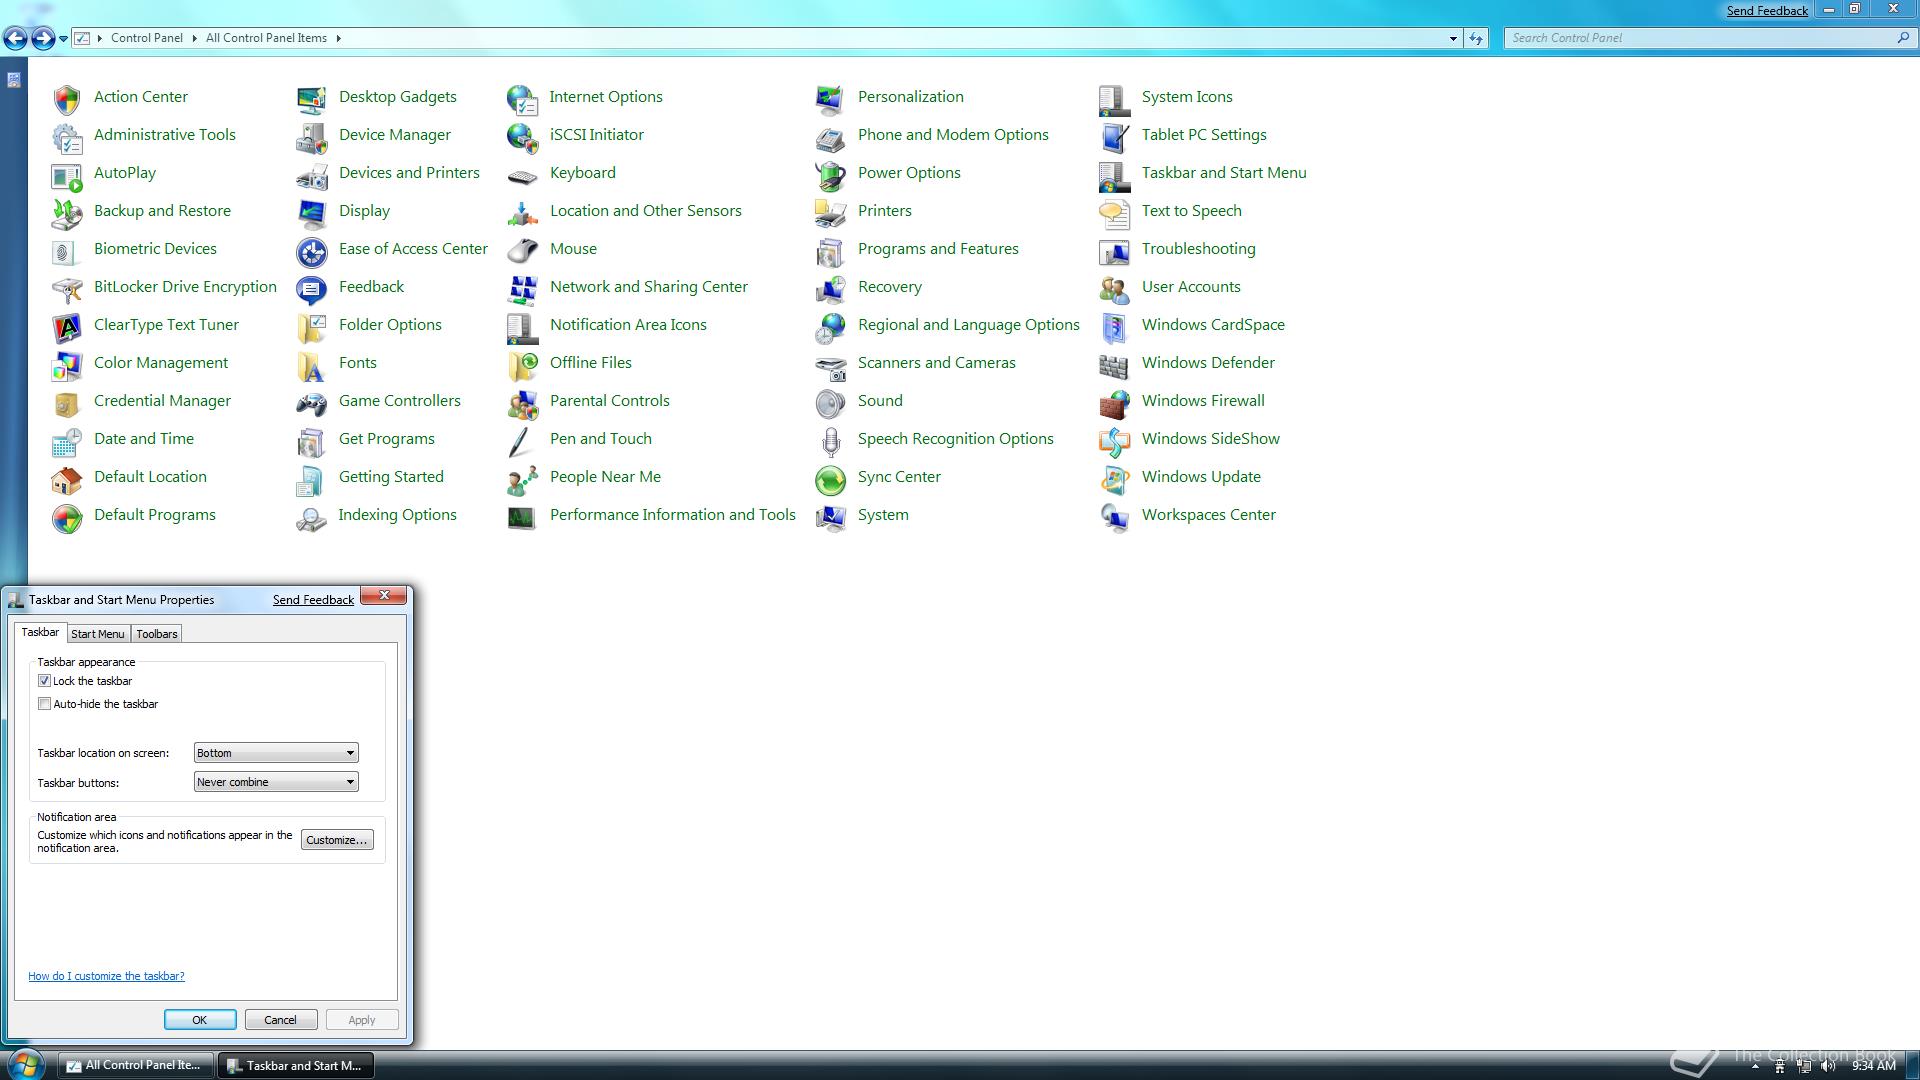Expand the Control Panel breadcrumb arrow

point(194,38)
